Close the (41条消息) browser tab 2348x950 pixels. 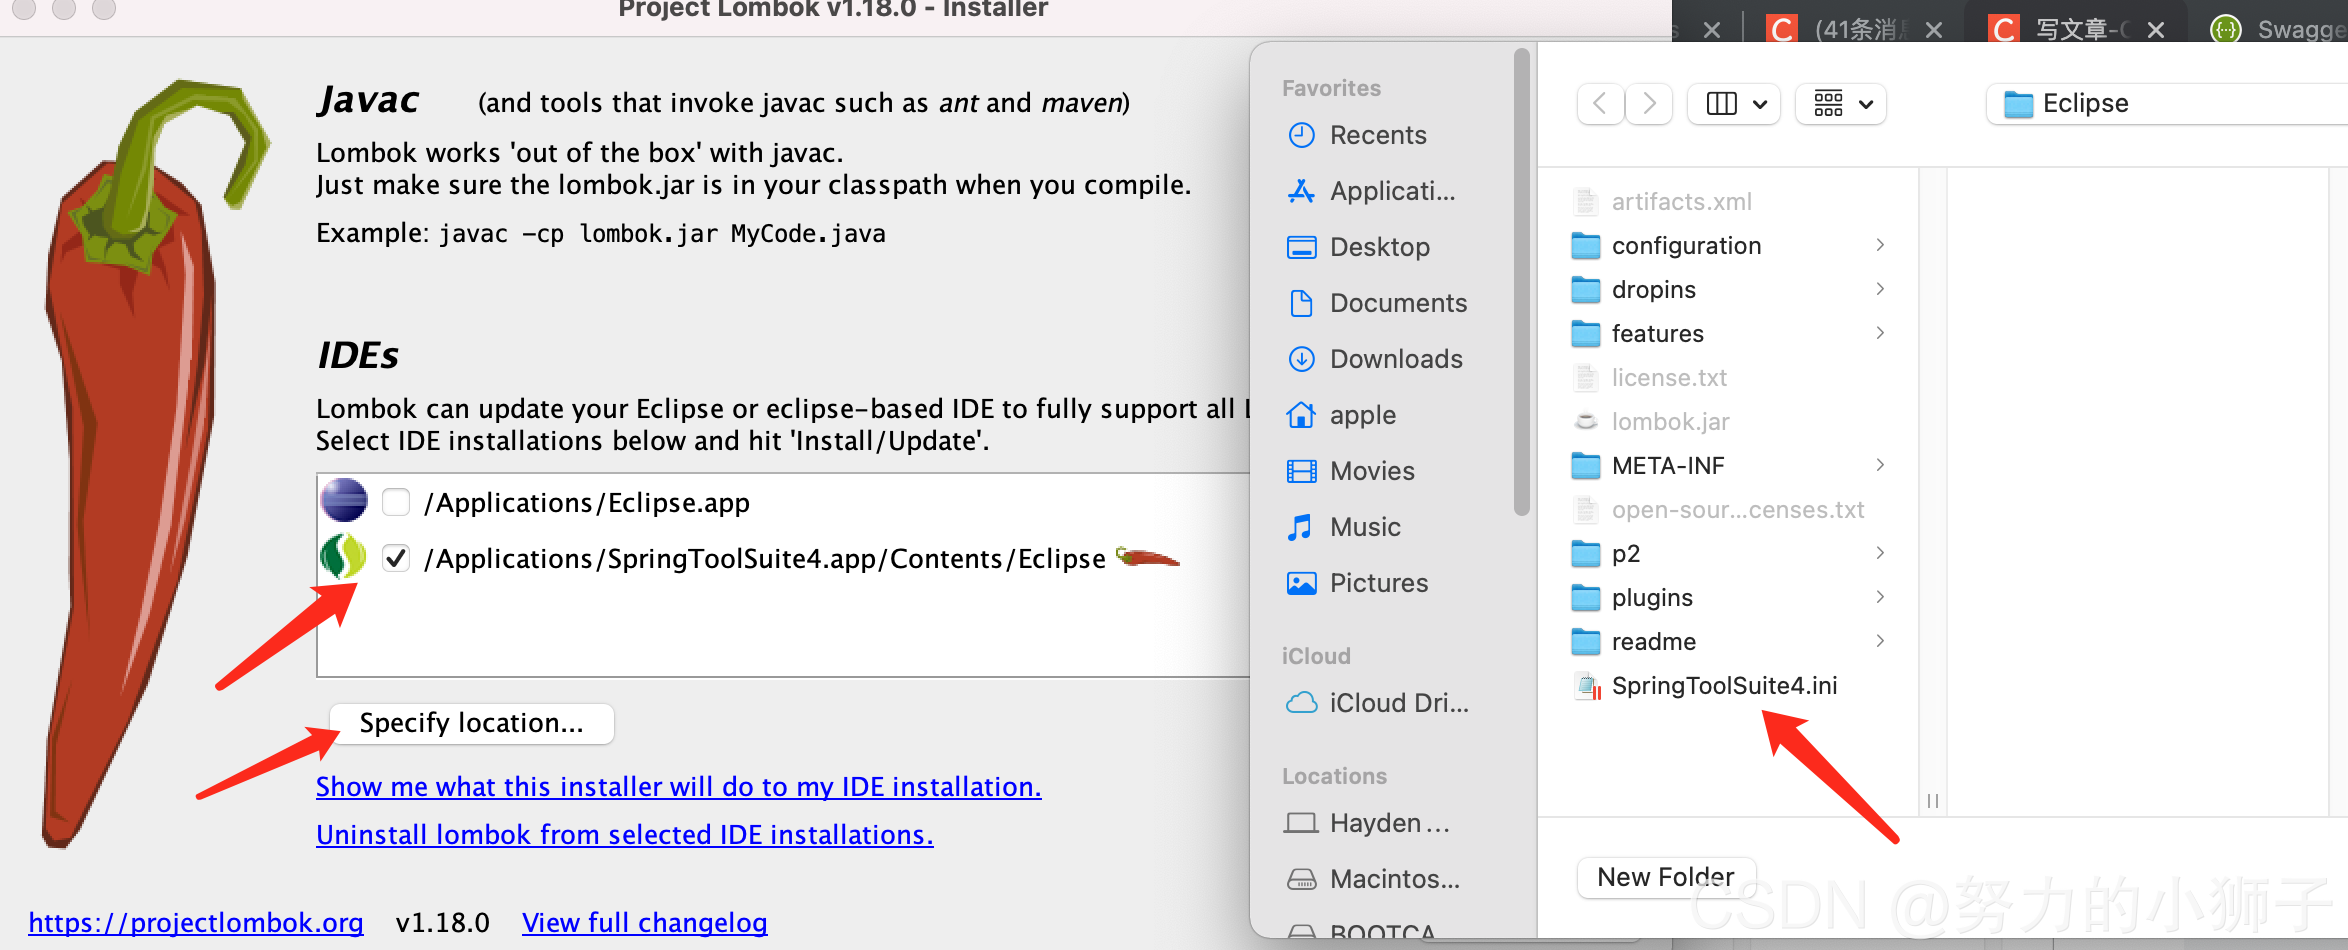[x=1934, y=29]
